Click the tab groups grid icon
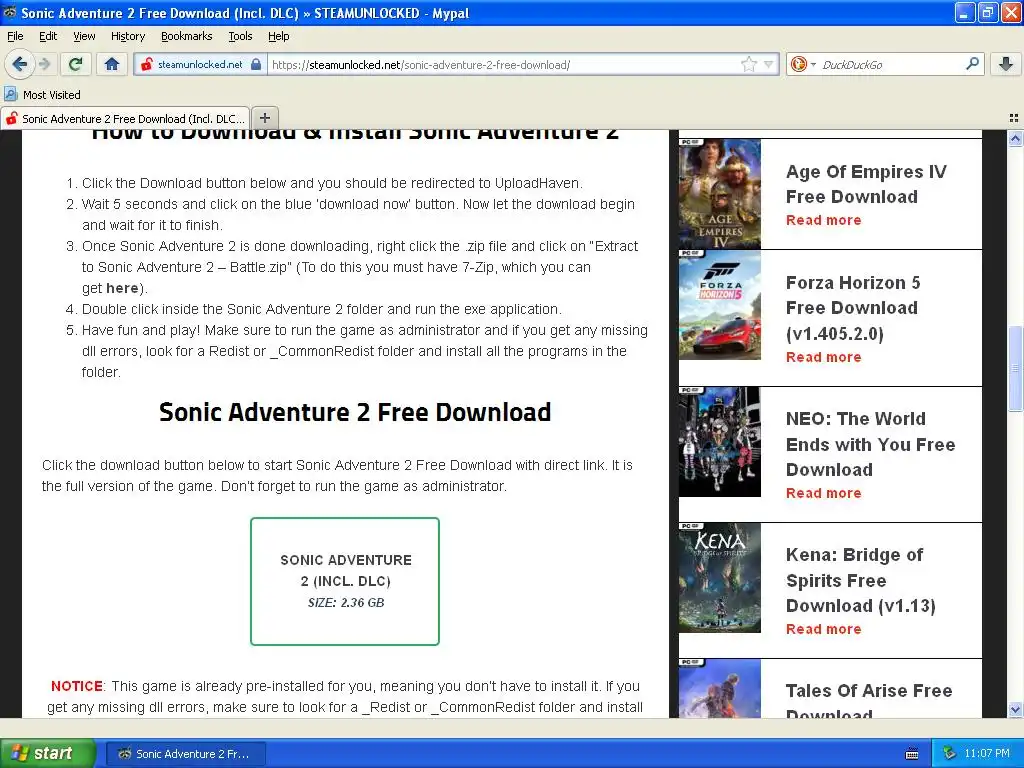Image resolution: width=1024 pixels, height=768 pixels. tap(1014, 118)
